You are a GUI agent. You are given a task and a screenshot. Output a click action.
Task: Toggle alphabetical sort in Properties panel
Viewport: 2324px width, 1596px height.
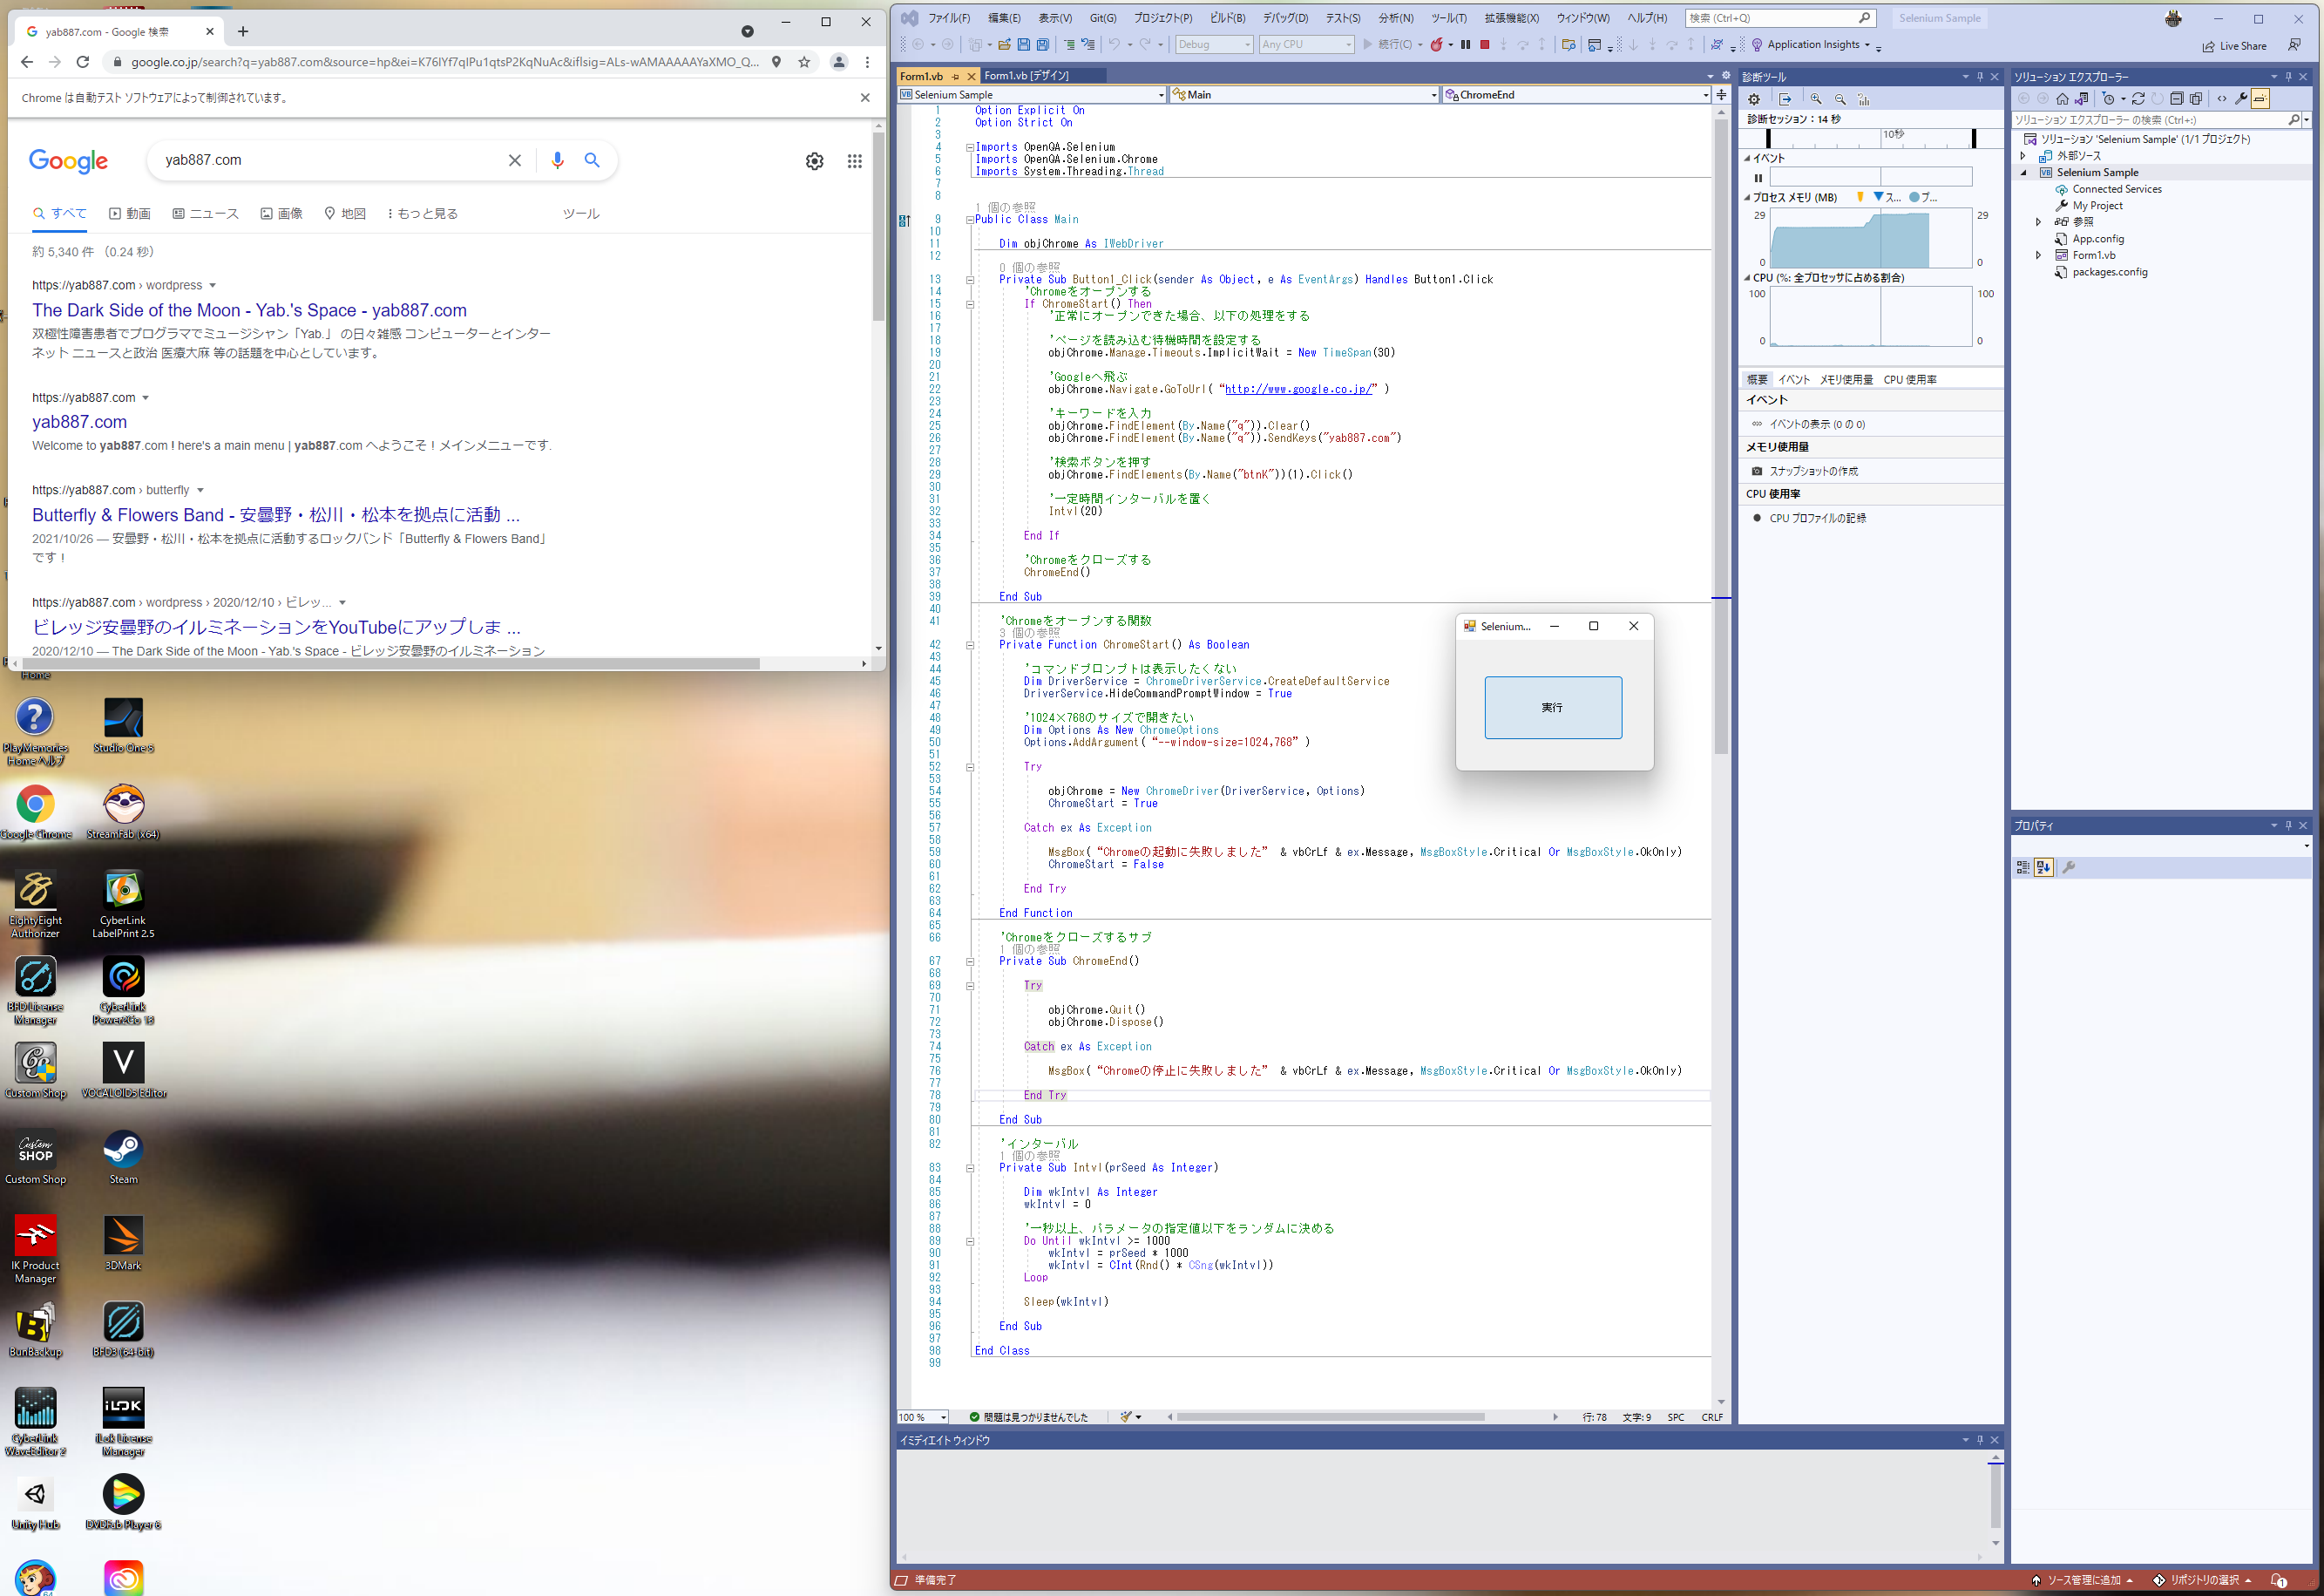pyautogui.click(x=2043, y=868)
